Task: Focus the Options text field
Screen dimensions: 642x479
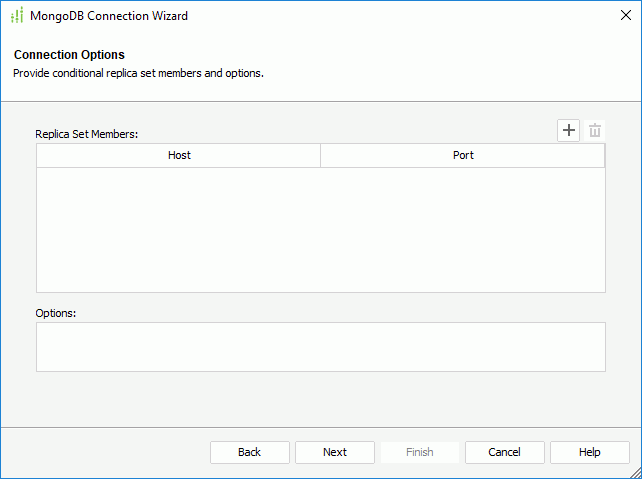Action: [x=320, y=347]
